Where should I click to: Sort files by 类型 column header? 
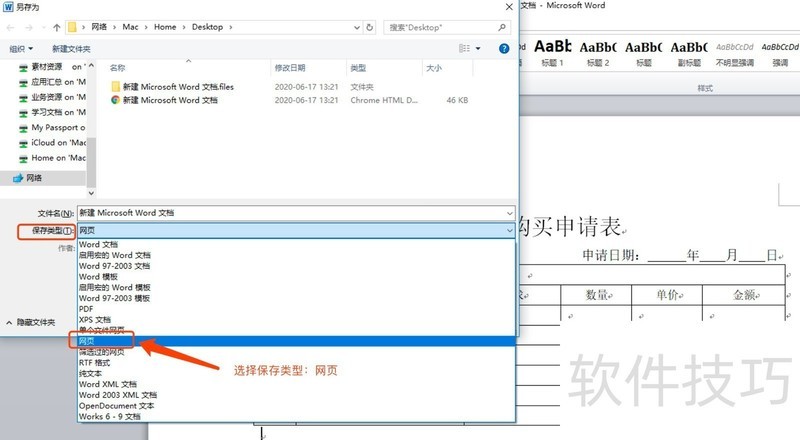tap(358, 68)
